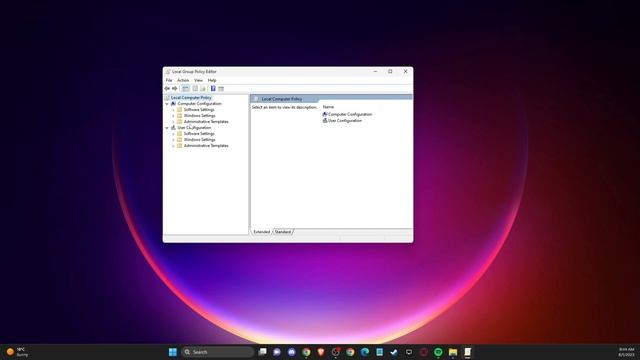Select Software Settings label under Computer Configuration
Viewport: 640px width, 360px height.
[x=199, y=110]
